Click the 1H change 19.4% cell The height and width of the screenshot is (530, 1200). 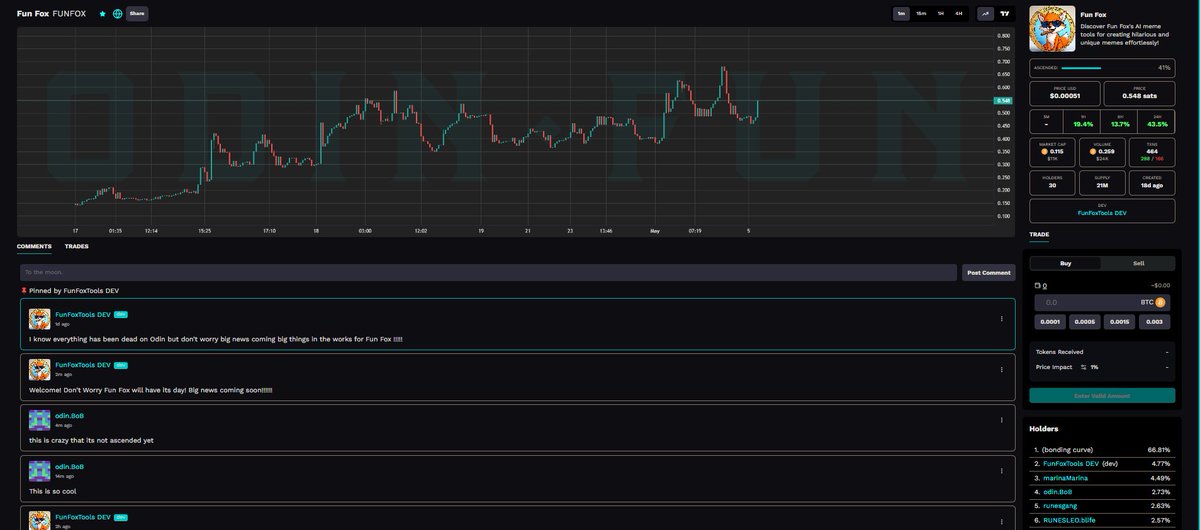(1083, 121)
